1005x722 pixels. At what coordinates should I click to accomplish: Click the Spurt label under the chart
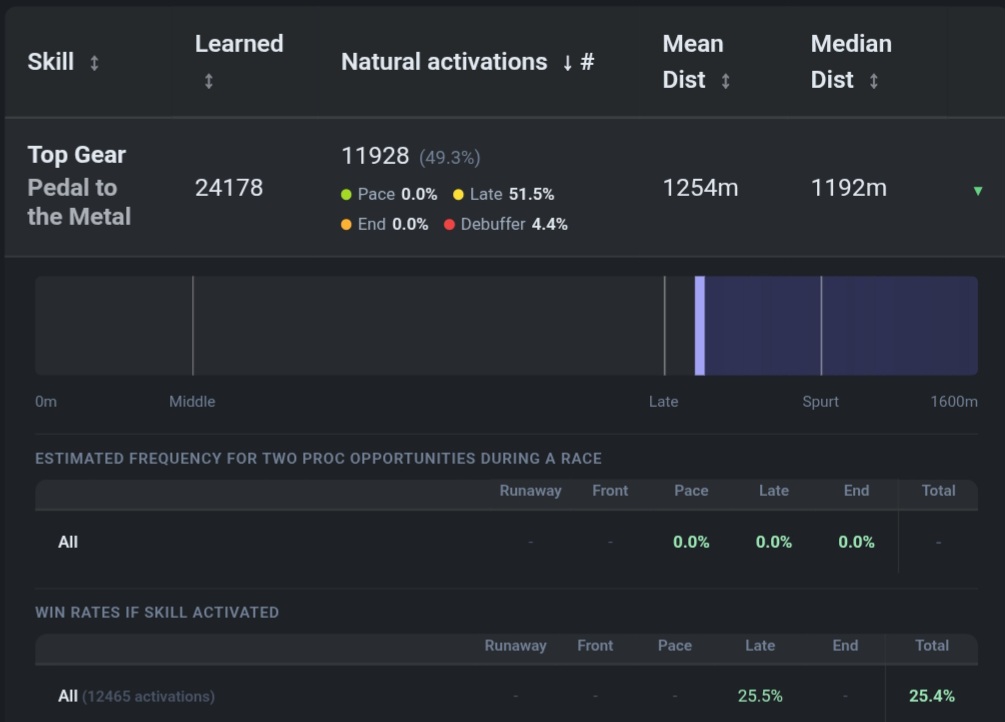[x=820, y=401]
